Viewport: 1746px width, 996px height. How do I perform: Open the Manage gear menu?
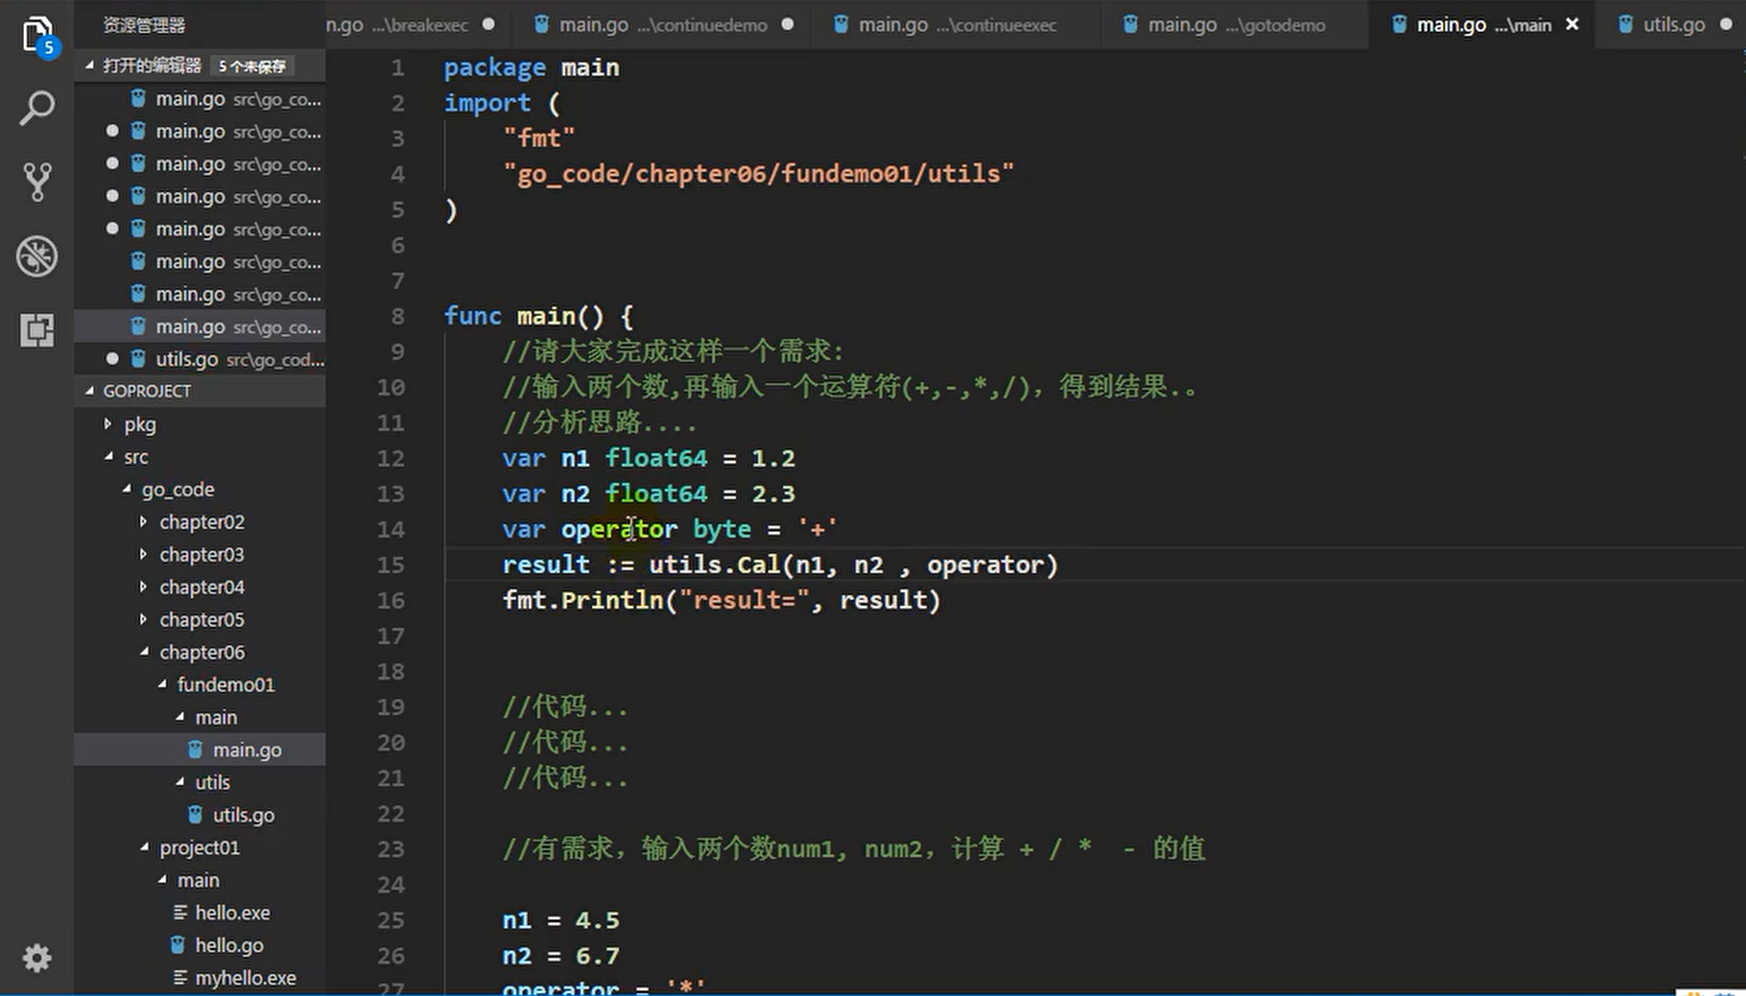point(37,958)
